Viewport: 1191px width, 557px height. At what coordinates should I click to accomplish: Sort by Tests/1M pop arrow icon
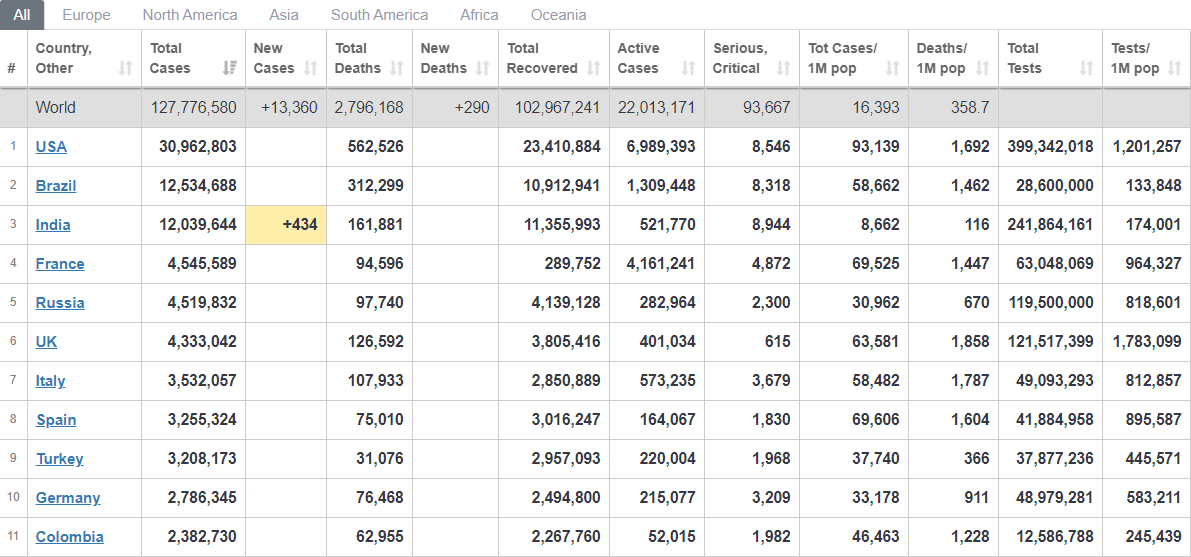(x=1175, y=69)
